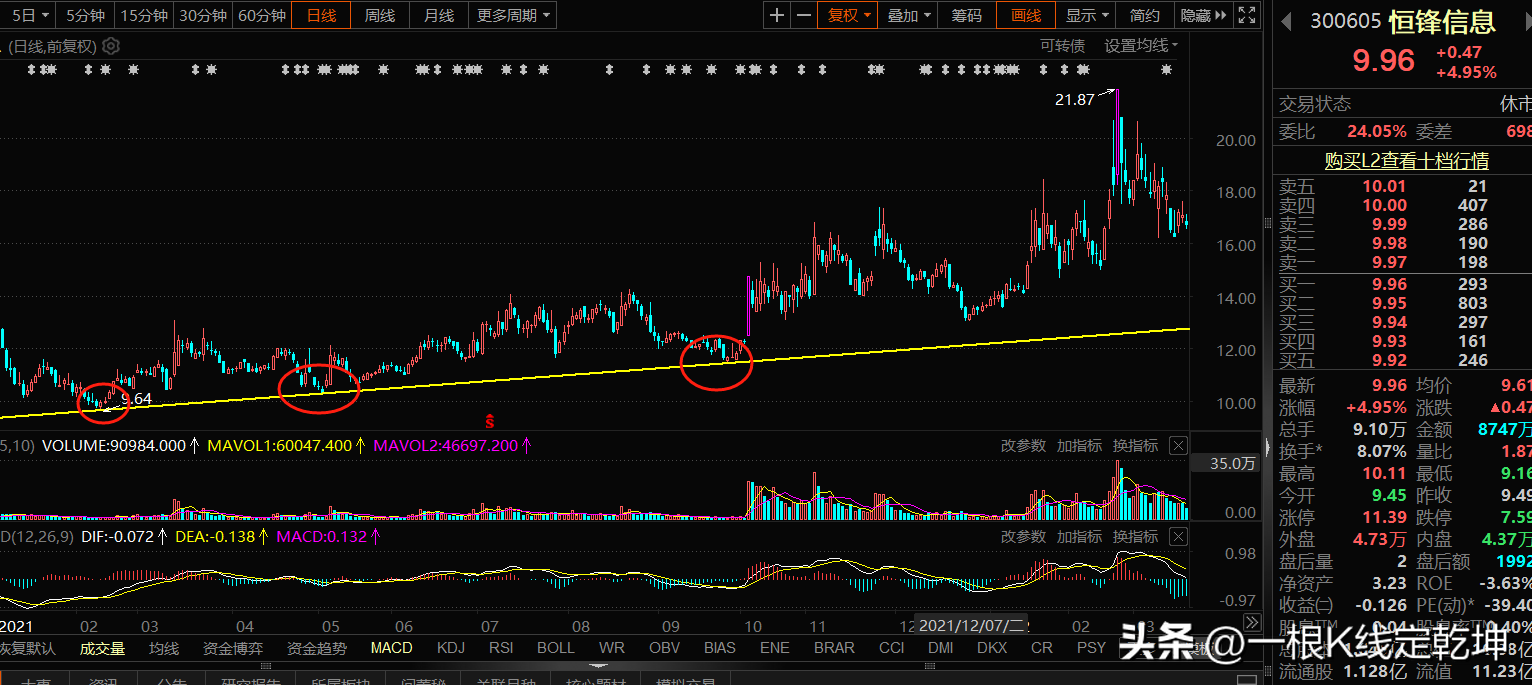The image size is (1532, 685).
Task: Click the 买一 9.96 order row
Action: pos(1400,285)
